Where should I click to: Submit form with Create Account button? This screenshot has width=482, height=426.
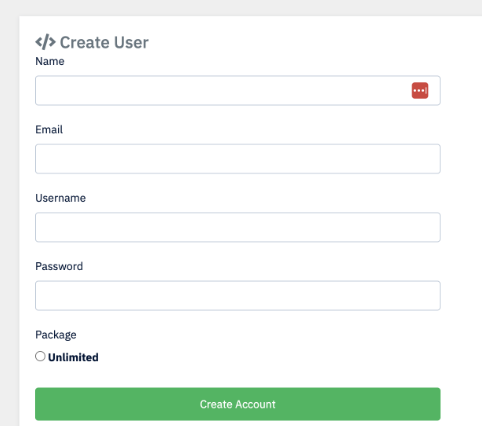point(238,404)
